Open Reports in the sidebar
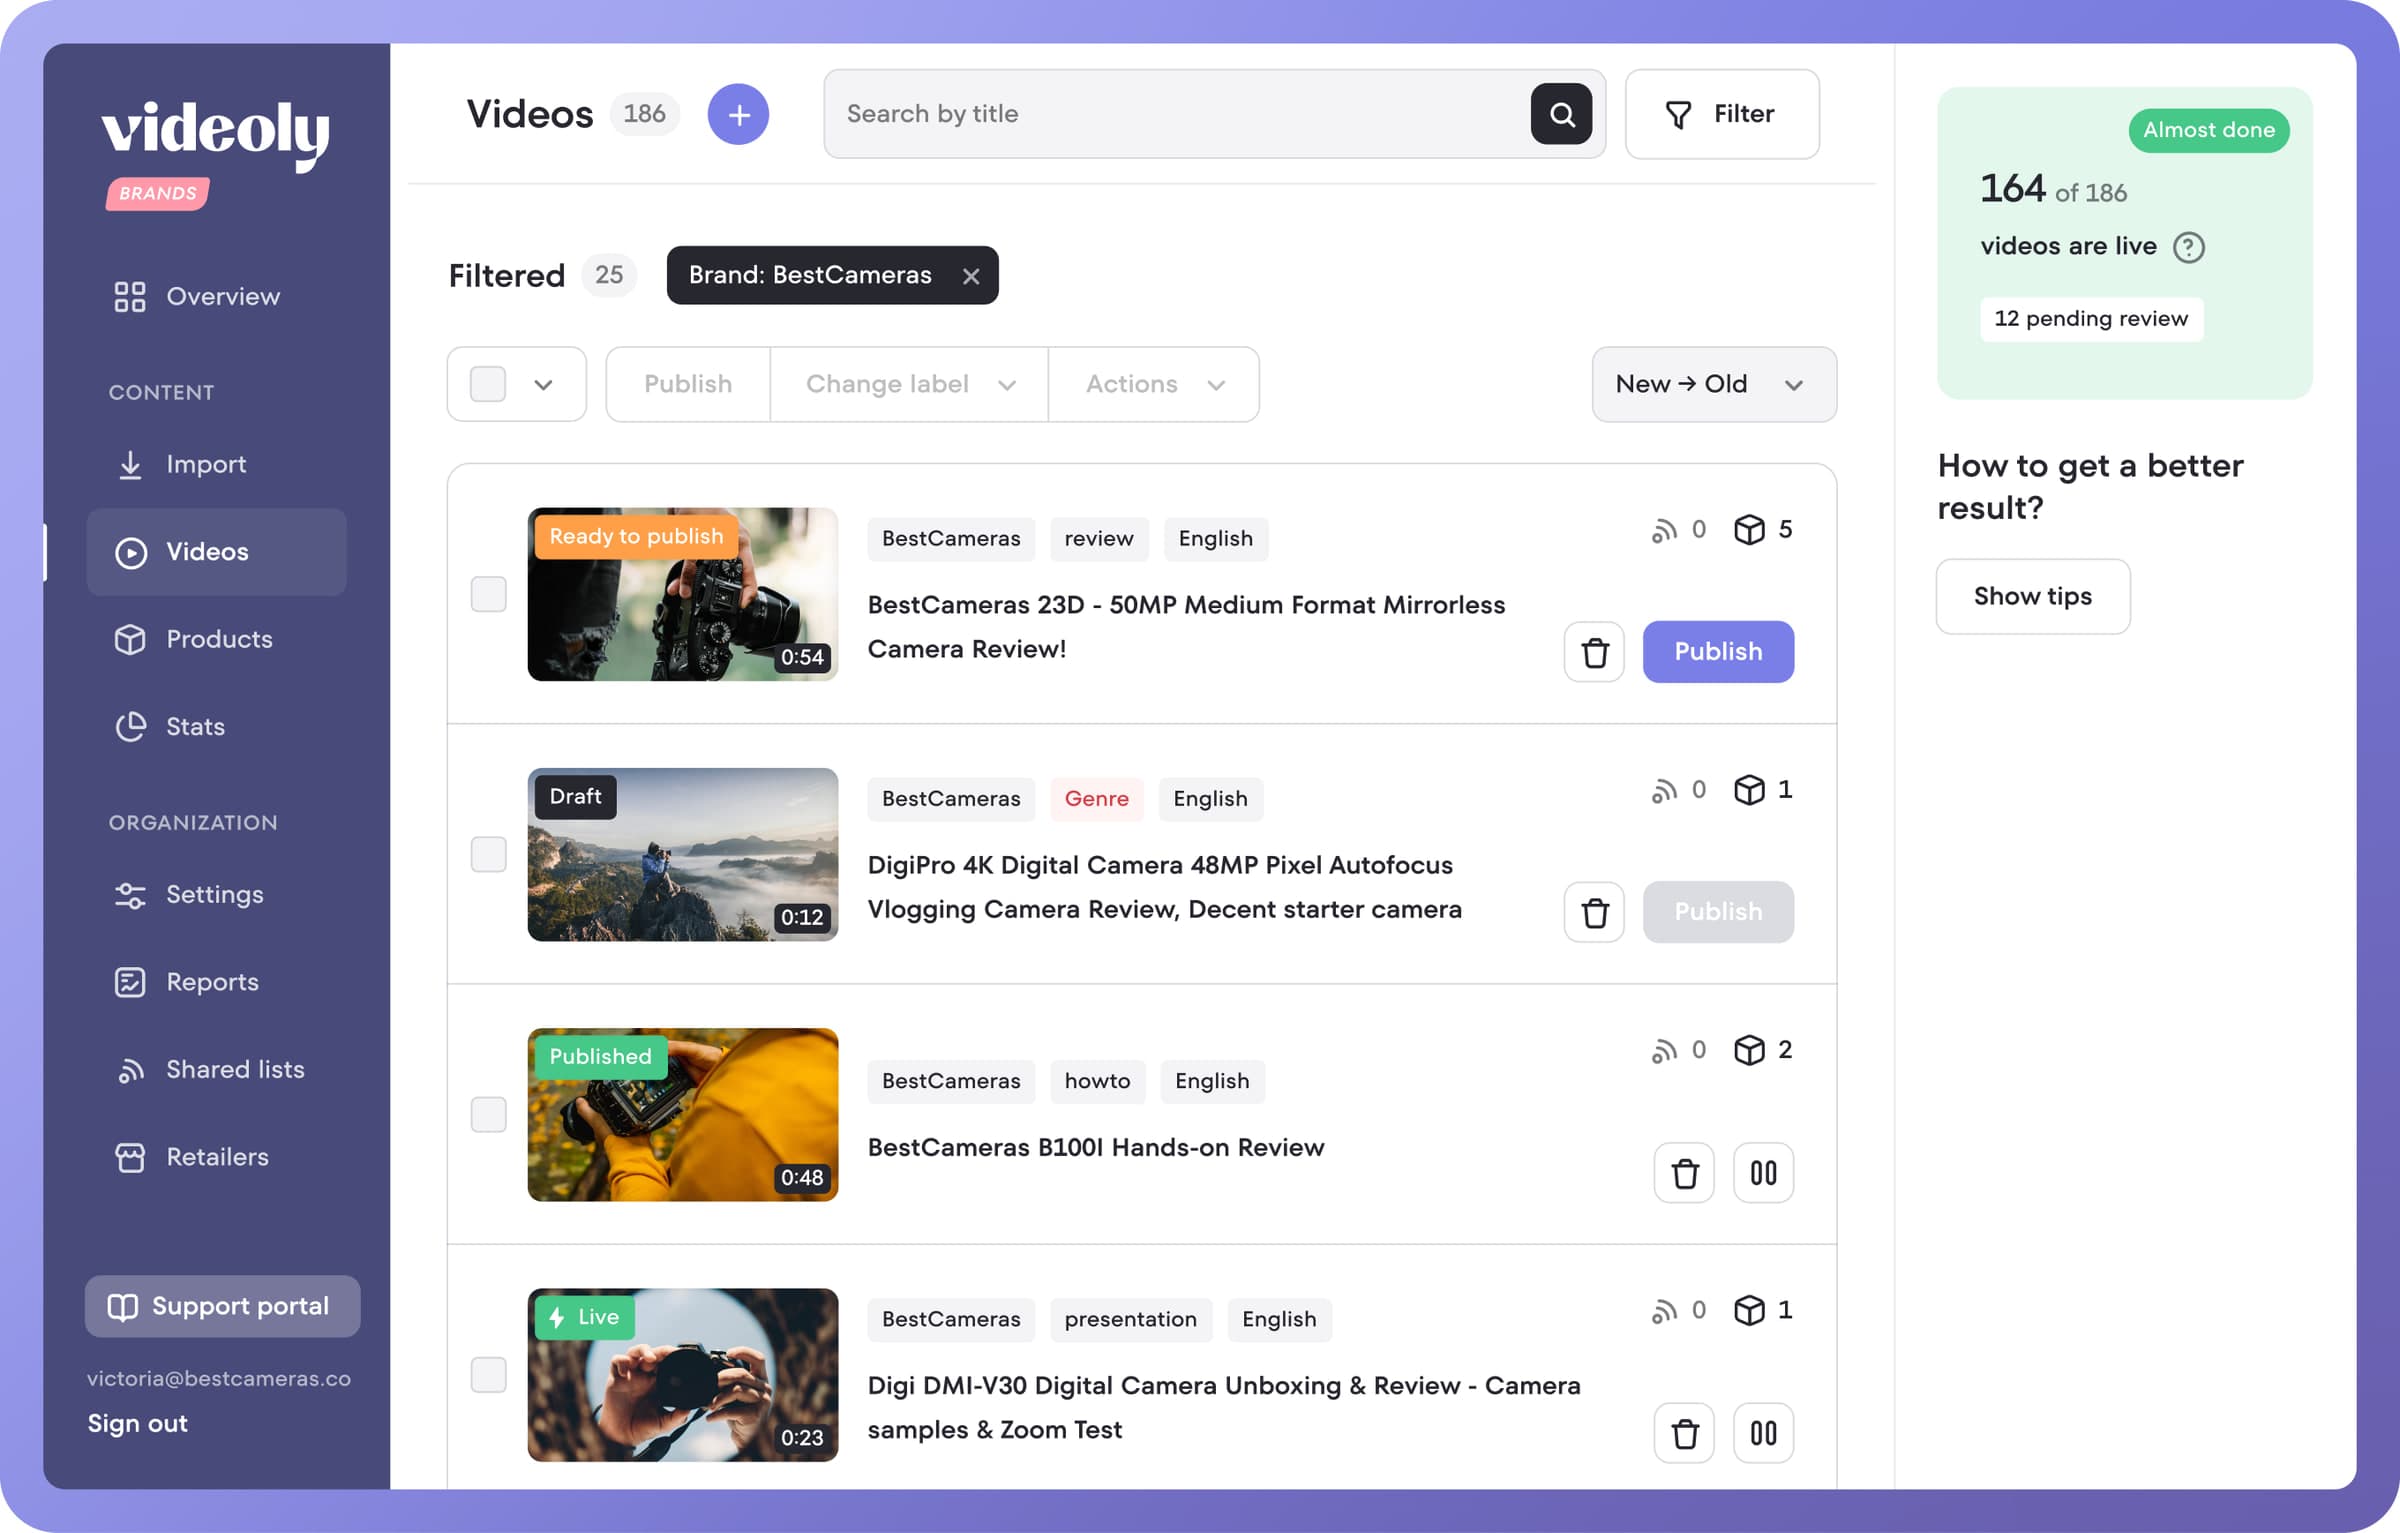The width and height of the screenshot is (2400, 1533). tap(187, 983)
